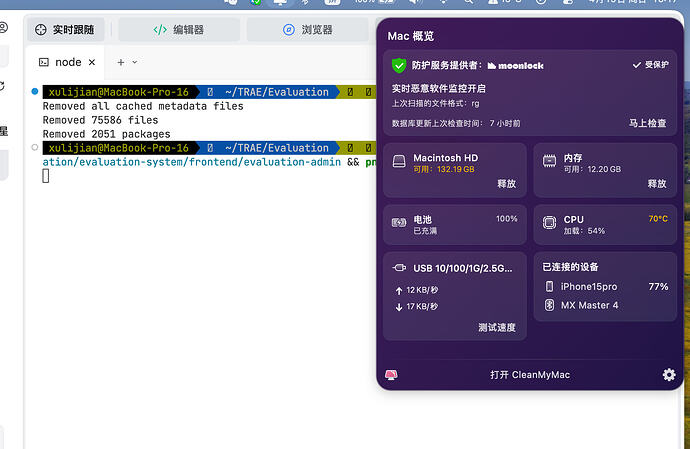Expand the new terminal dropdown chevron
This screenshot has width=690, height=449.
135,63
